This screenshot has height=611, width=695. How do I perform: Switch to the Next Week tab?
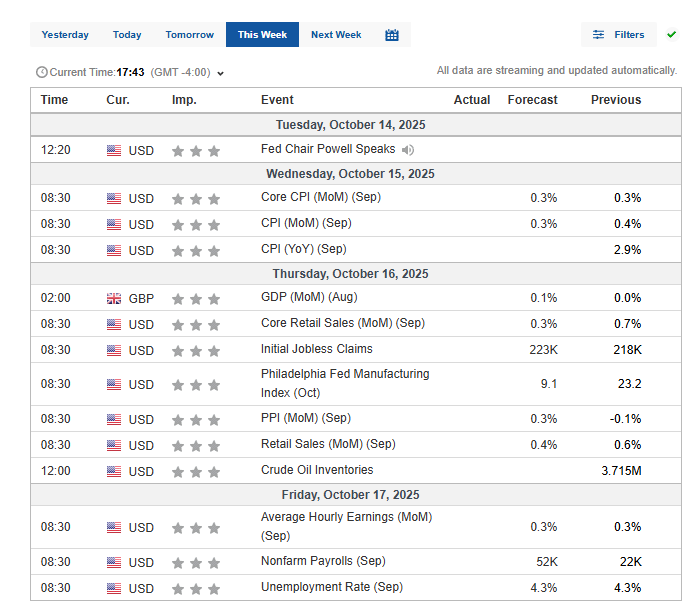[336, 35]
